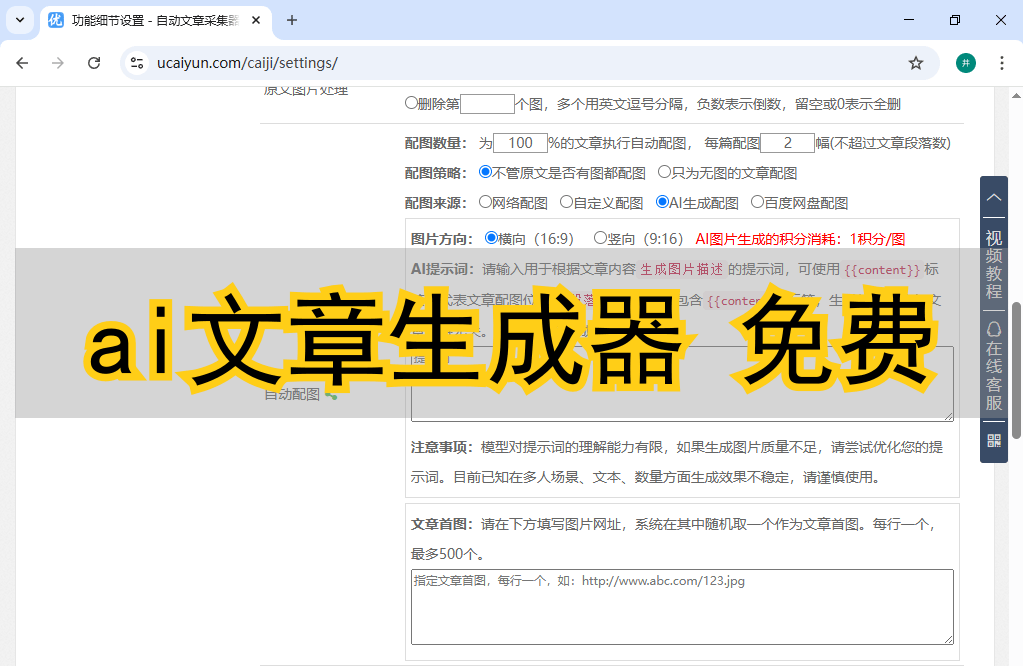
Task: Open 在线客服 from the side panel
Action: point(993,365)
